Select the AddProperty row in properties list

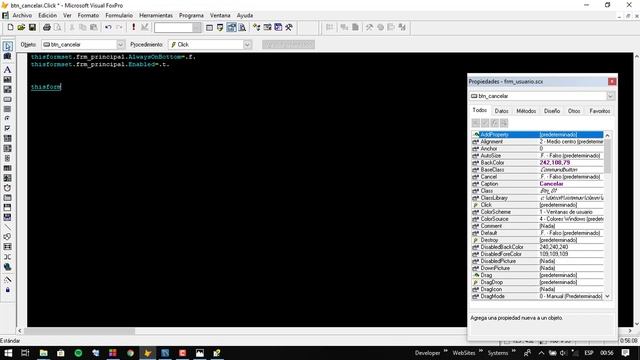538,135
